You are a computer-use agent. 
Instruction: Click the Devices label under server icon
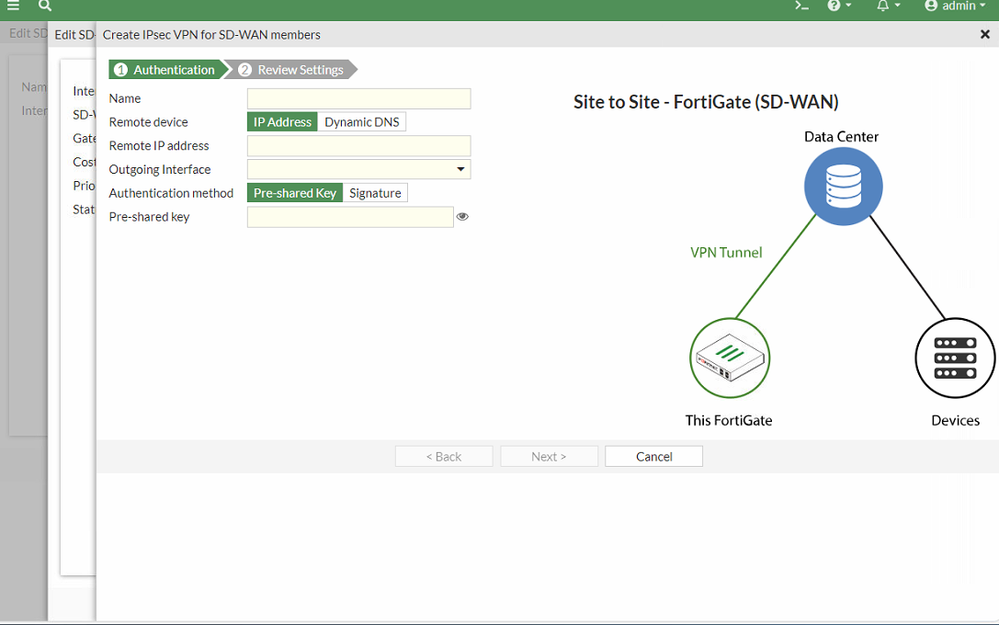pyautogui.click(x=955, y=420)
